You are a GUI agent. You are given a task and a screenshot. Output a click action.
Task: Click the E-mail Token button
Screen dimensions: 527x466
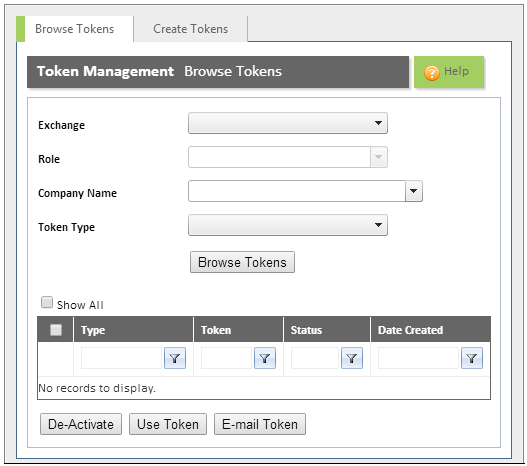click(x=260, y=424)
